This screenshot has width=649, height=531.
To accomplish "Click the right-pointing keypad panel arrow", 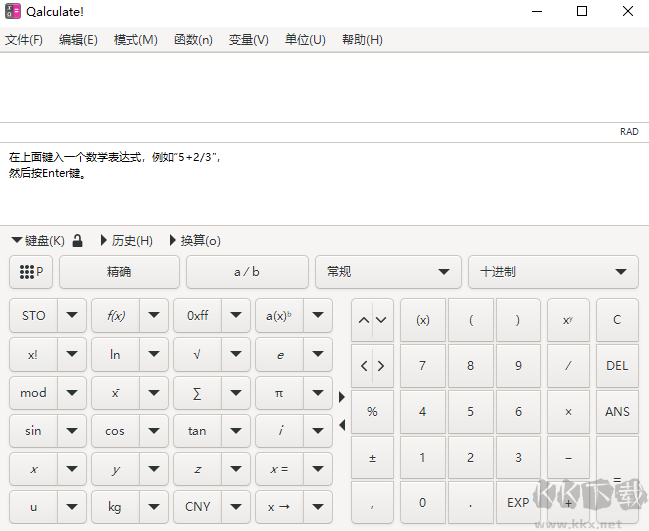I will point(342,397).
